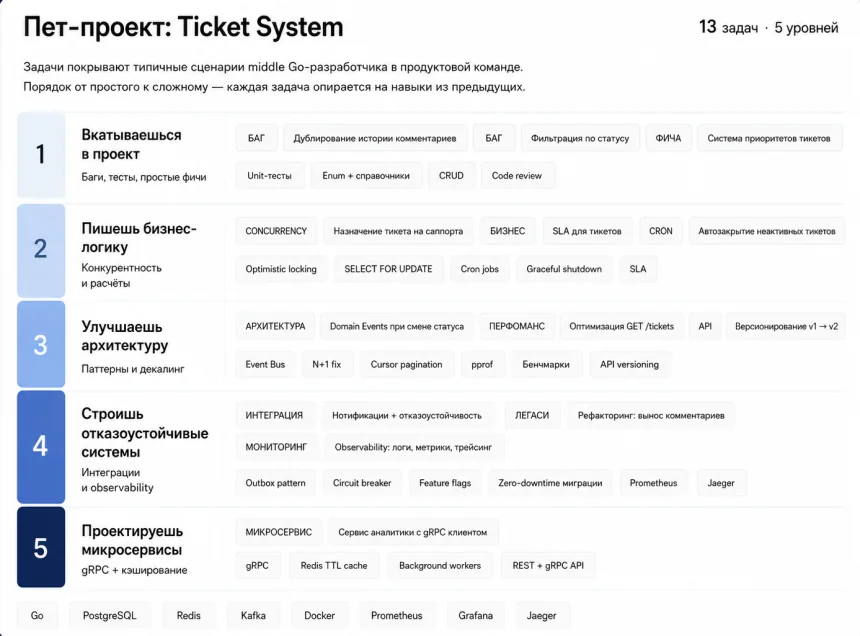Click the CONCURRENCY category label

tap(276, 231)
